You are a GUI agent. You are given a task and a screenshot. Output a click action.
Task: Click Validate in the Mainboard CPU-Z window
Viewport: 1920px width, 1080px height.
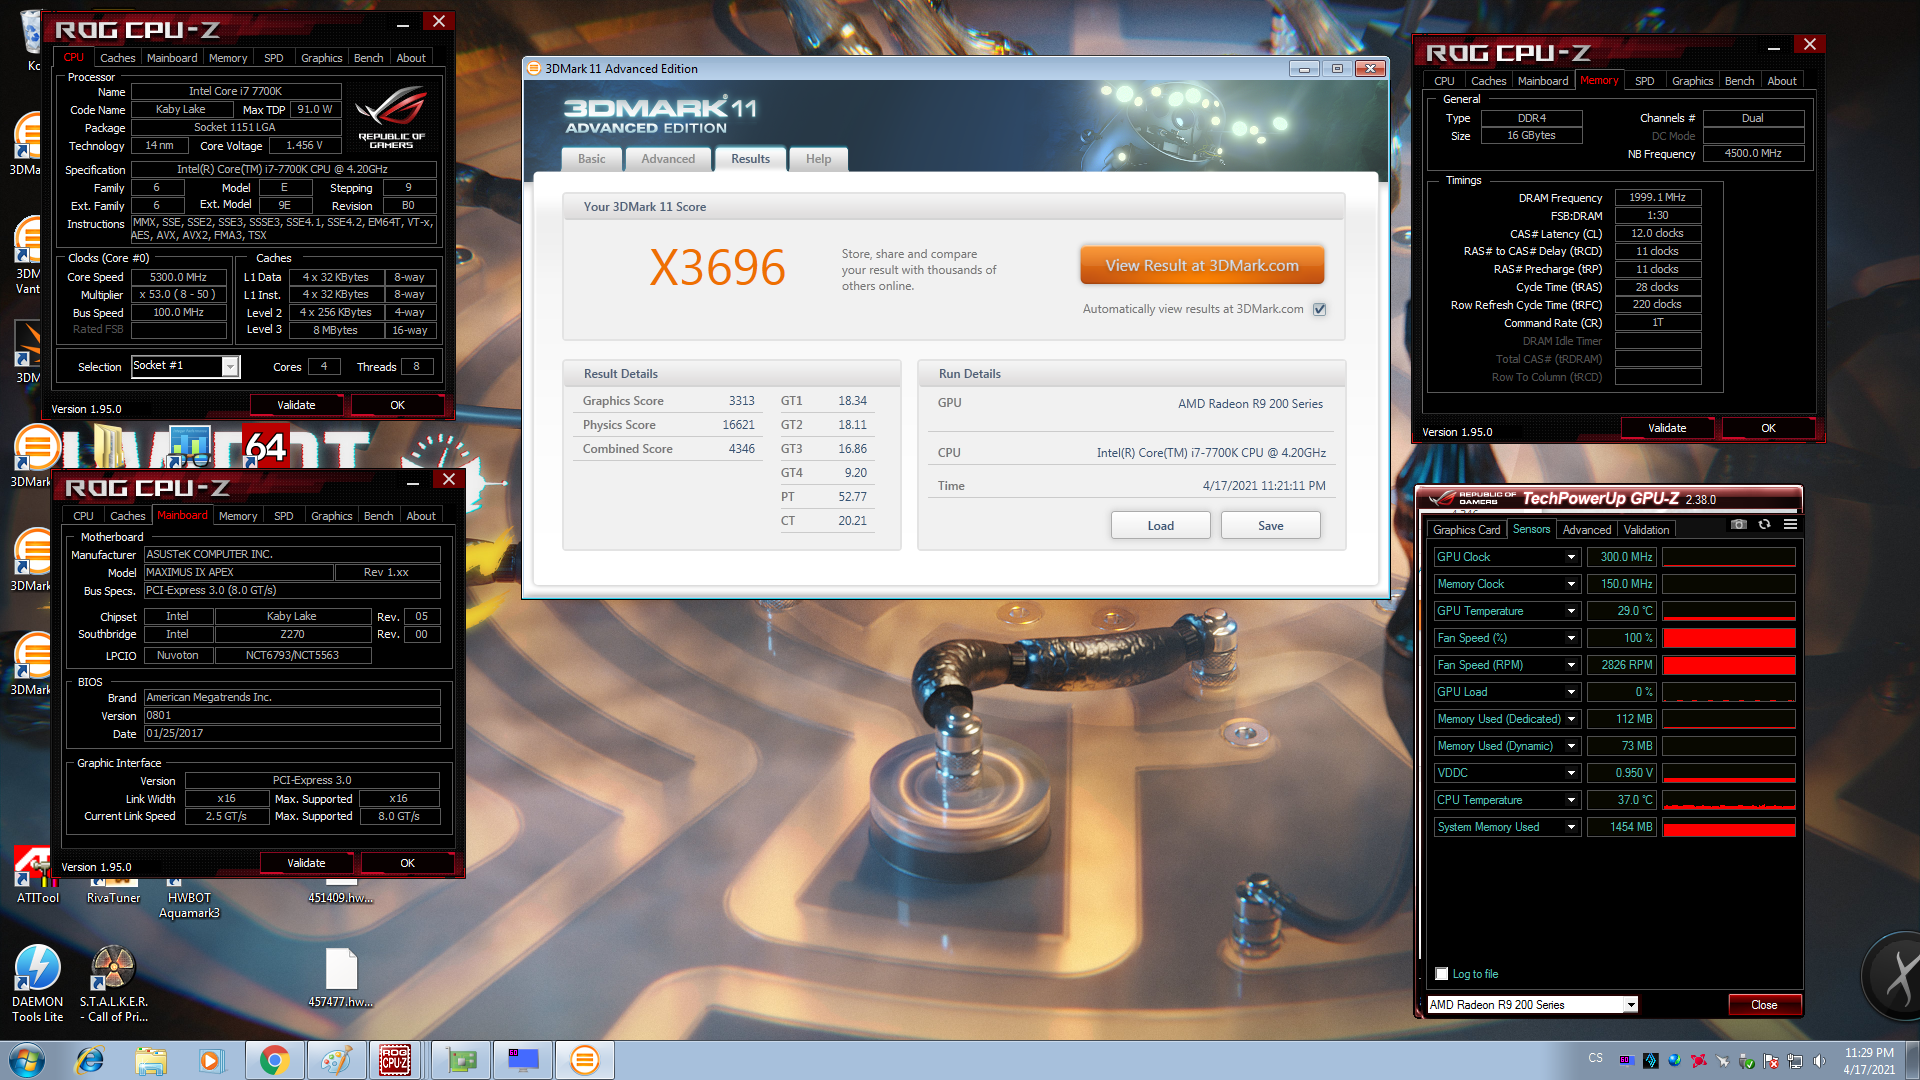click(306, 863)
